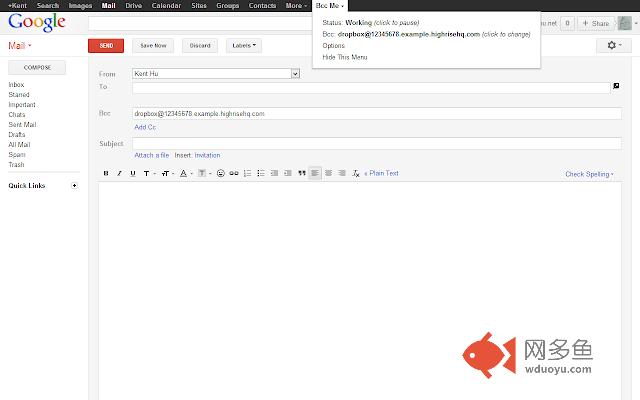Open the text color picker

[x=186, y=173]
